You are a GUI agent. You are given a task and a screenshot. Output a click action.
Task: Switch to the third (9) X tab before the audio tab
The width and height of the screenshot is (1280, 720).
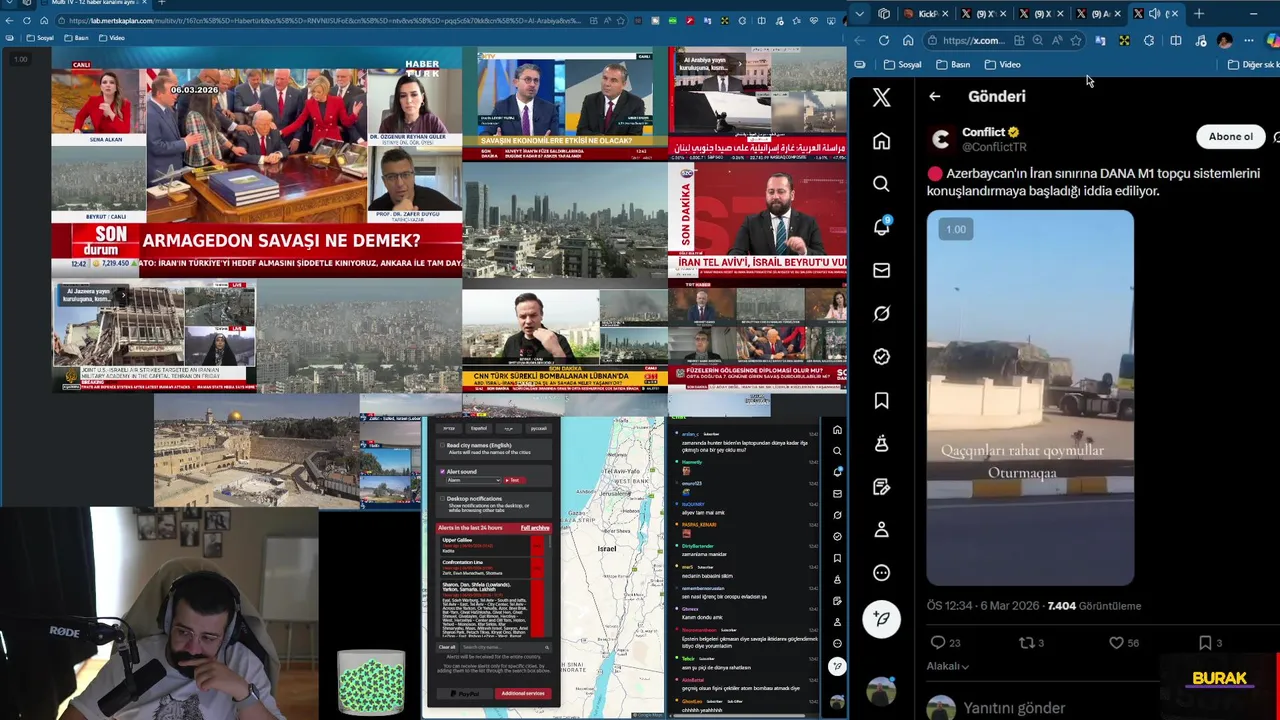pyautogui.click(x=1099, y=13)
